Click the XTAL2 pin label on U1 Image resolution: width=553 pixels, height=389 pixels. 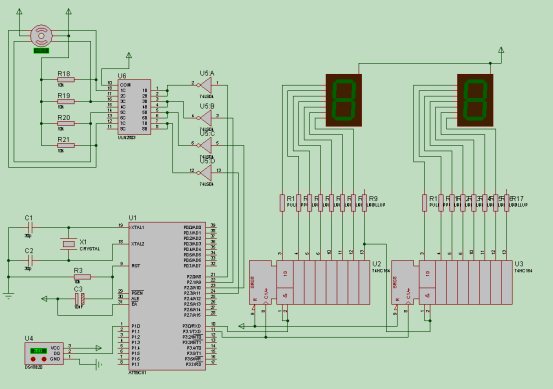138,244
